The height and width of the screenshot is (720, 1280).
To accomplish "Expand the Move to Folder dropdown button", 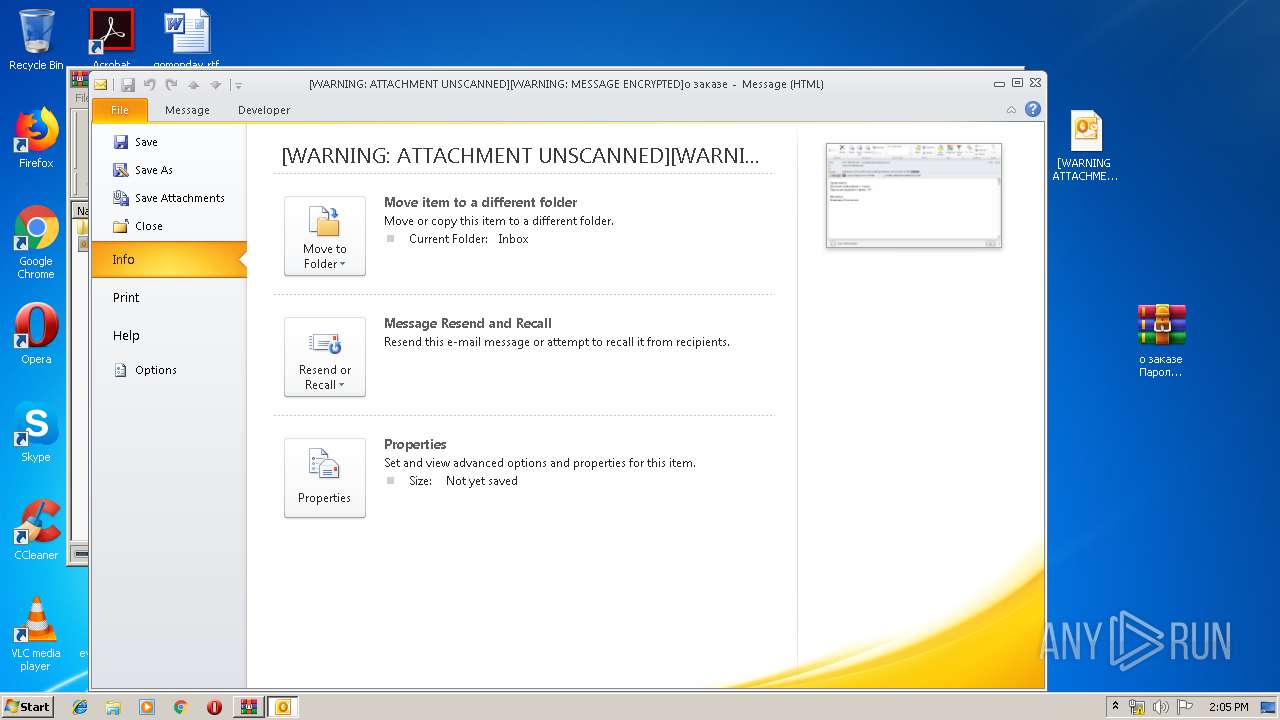I will (325, 236).
